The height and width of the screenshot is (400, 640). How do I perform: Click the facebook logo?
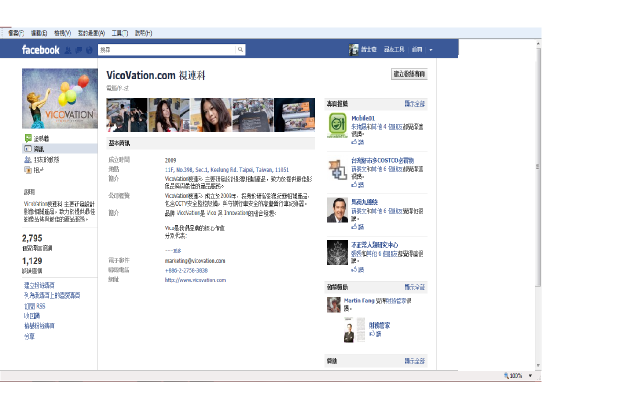click(40, 50)
